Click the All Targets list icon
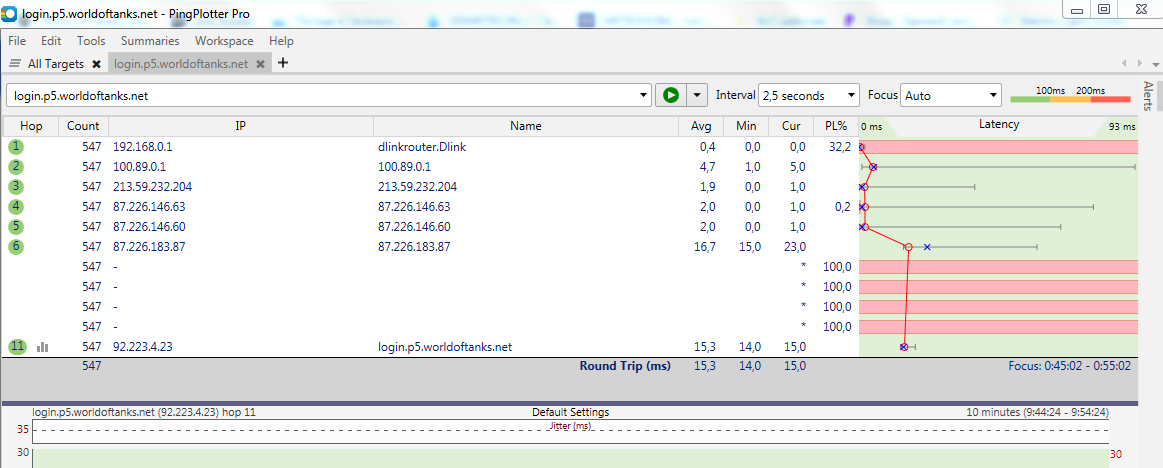Screen dimensions: 1163x468 coord(14,64)
